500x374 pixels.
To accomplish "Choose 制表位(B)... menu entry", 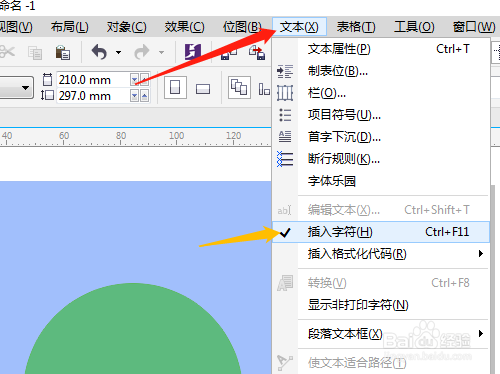I will tap(381, 71).
